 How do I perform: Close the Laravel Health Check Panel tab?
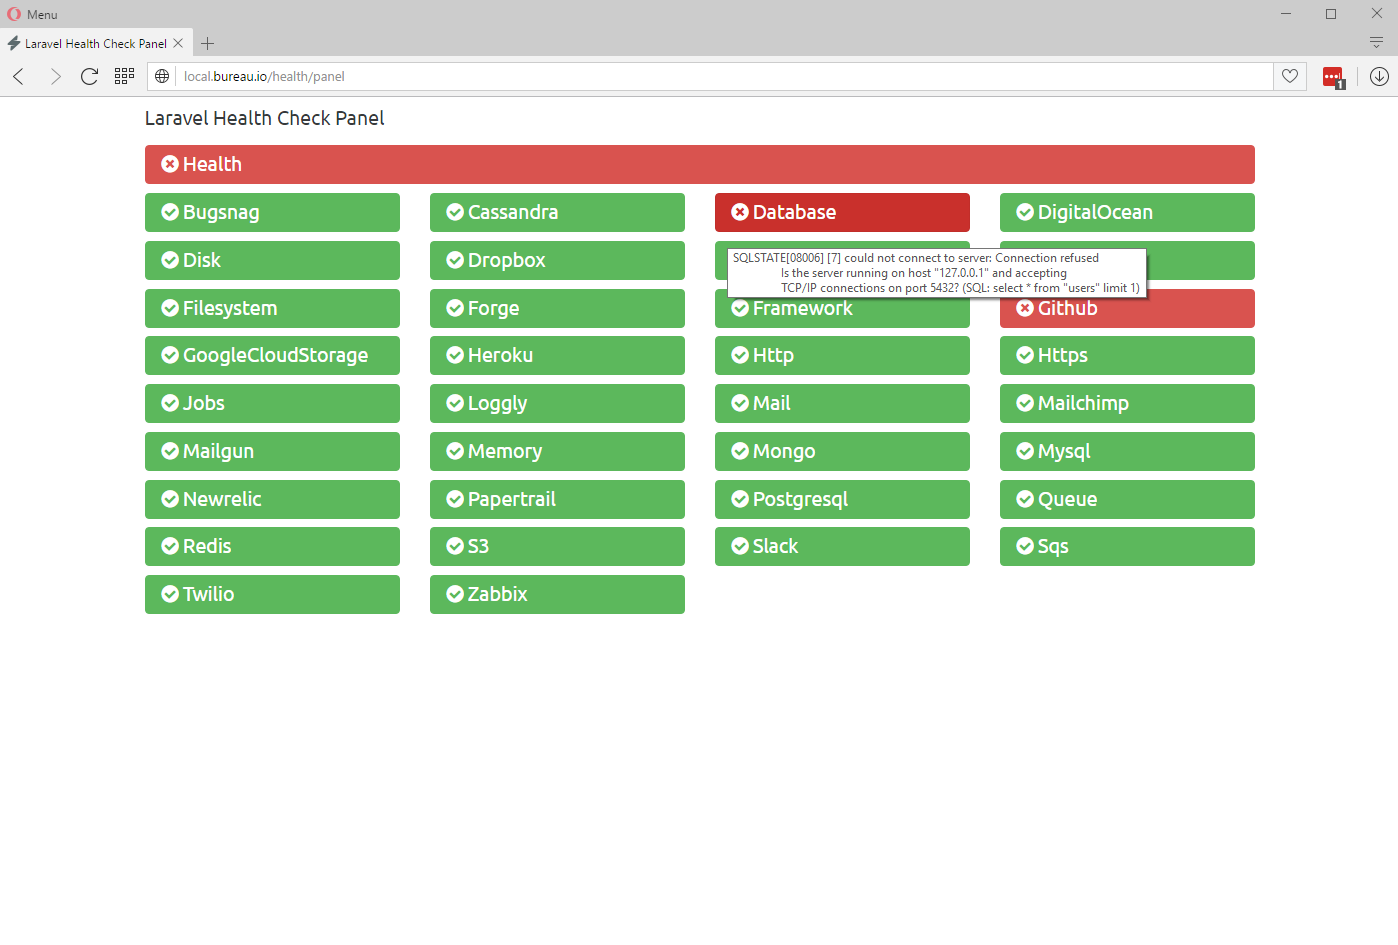pos(178,43)
